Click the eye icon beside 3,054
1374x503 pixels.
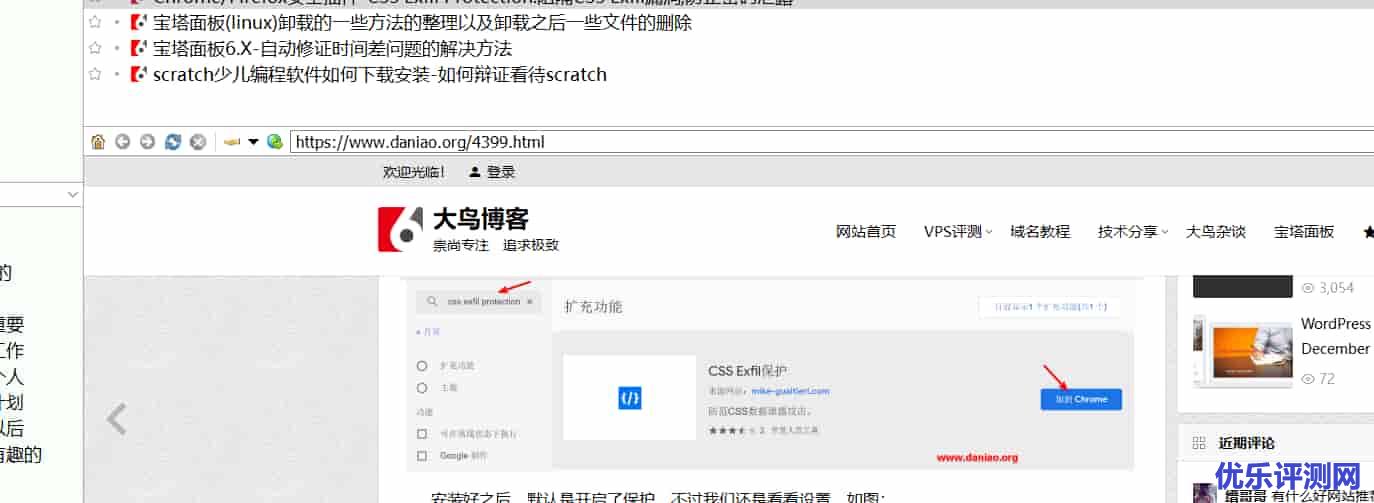coord(1308,288)
